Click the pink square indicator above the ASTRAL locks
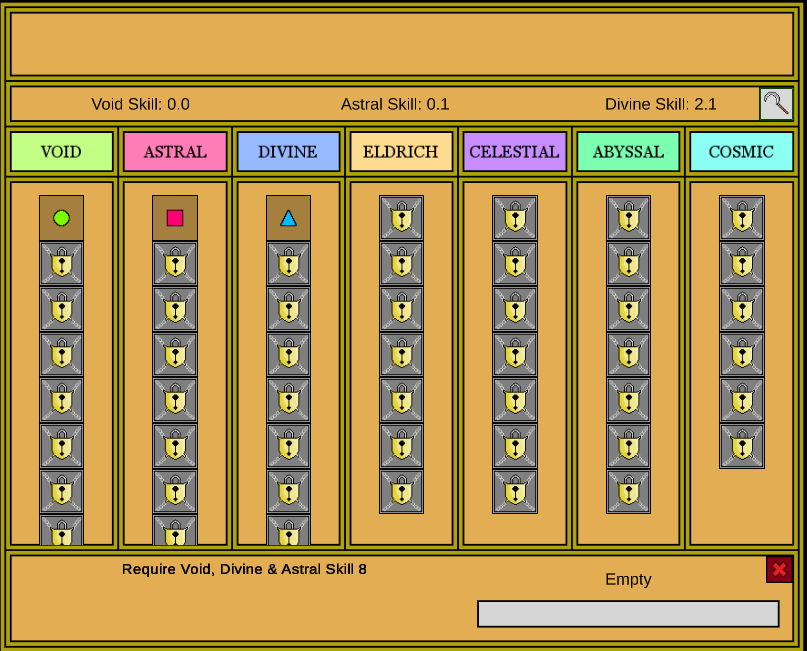This screenshot has height=651, width=807. click(175, 216)
